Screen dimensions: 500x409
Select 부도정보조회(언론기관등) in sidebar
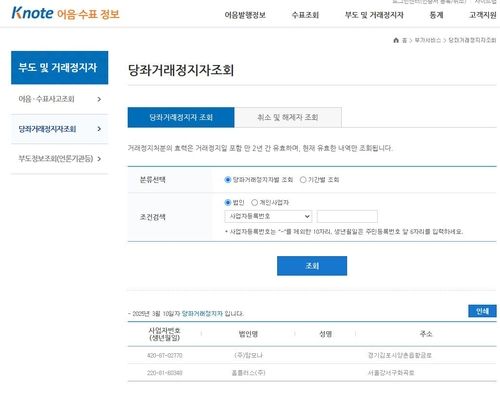56,159
